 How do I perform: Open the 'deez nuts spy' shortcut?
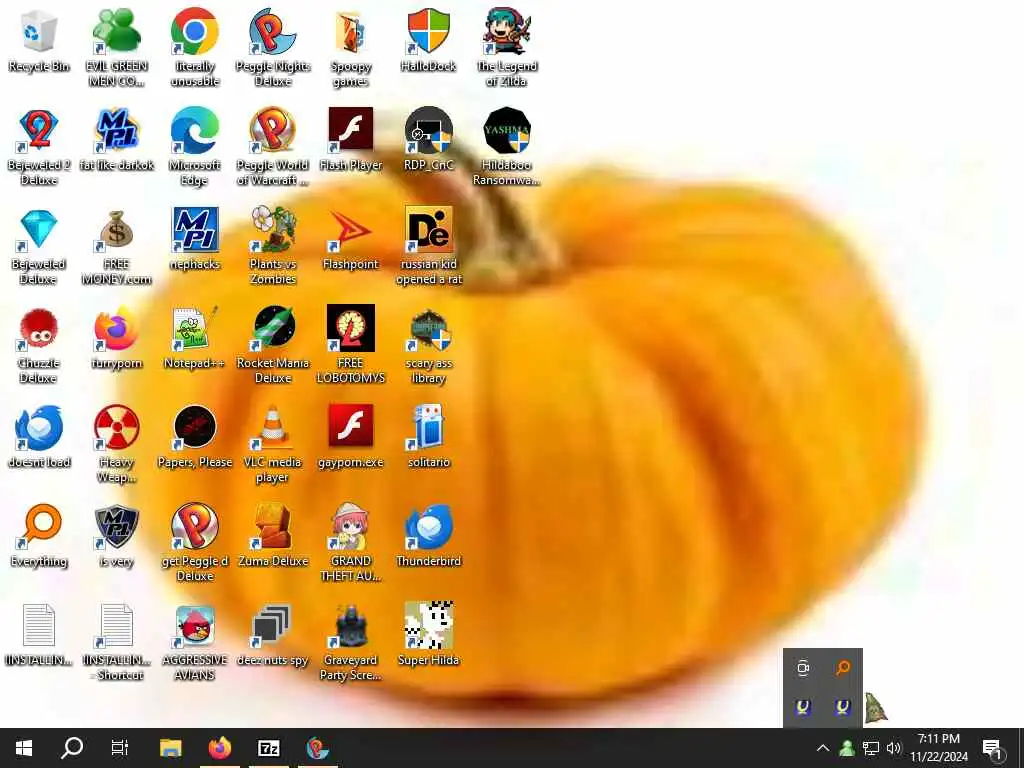pyautogui.click(x=273, y=636)
